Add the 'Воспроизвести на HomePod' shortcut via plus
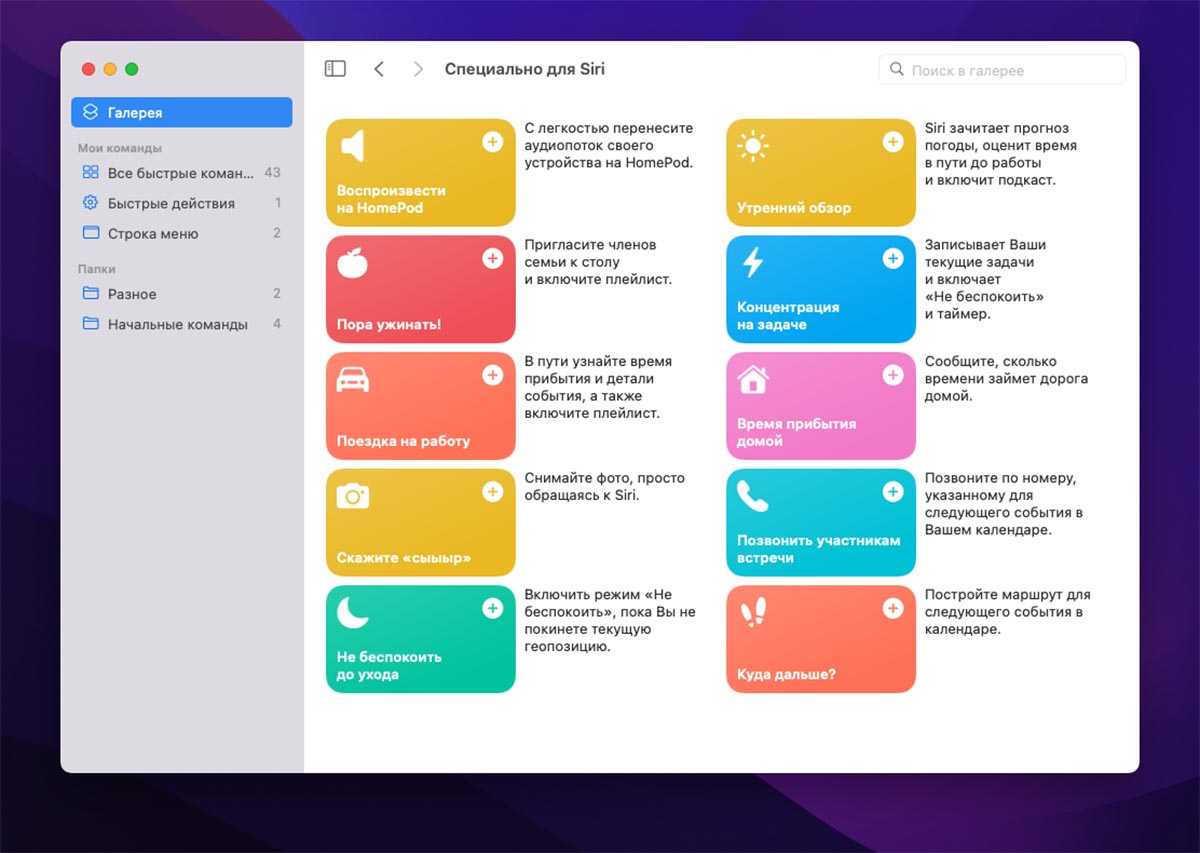1200x853 pixels. point(492,142)
